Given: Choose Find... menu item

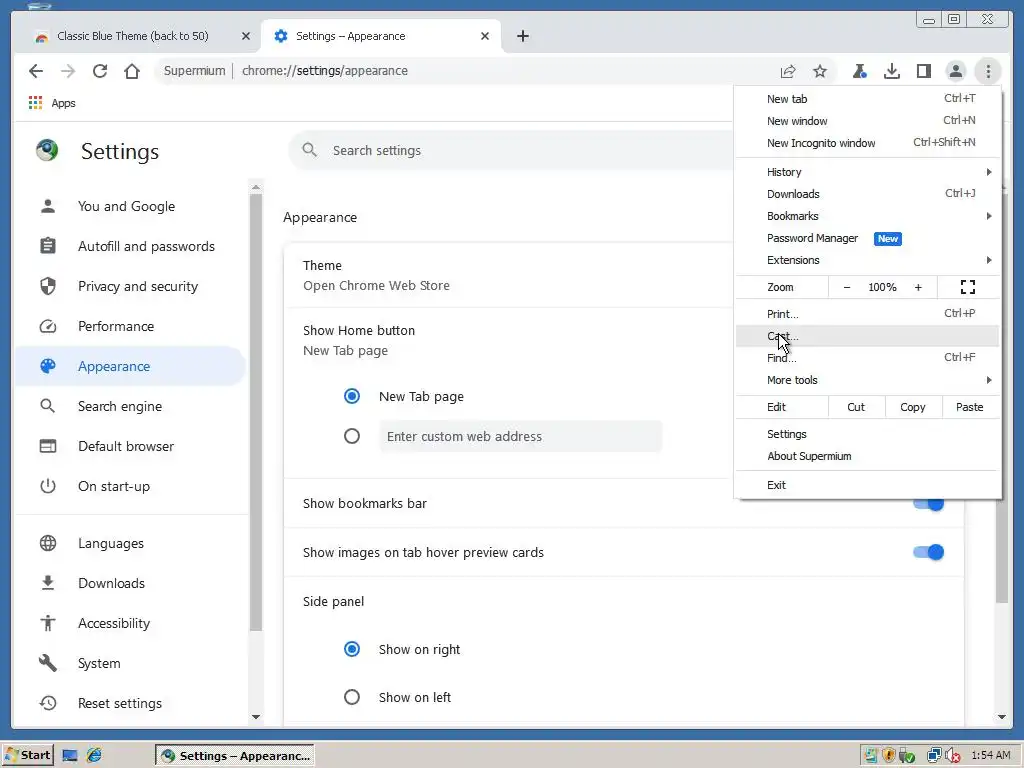Looking at the screenshot, I should pyautogui.click(x=867, y=358).
